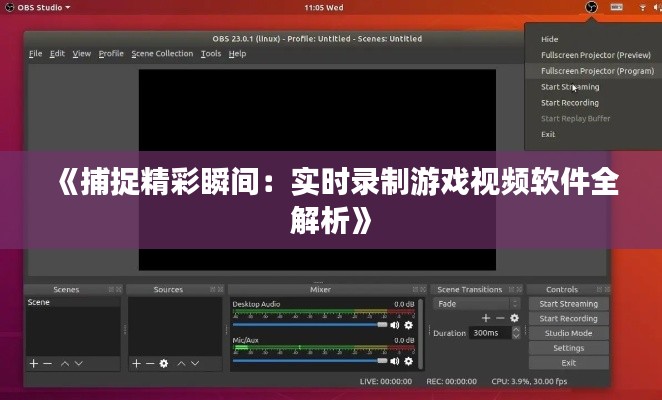Open the system volume icon in top bar

(x=657, y=8)
